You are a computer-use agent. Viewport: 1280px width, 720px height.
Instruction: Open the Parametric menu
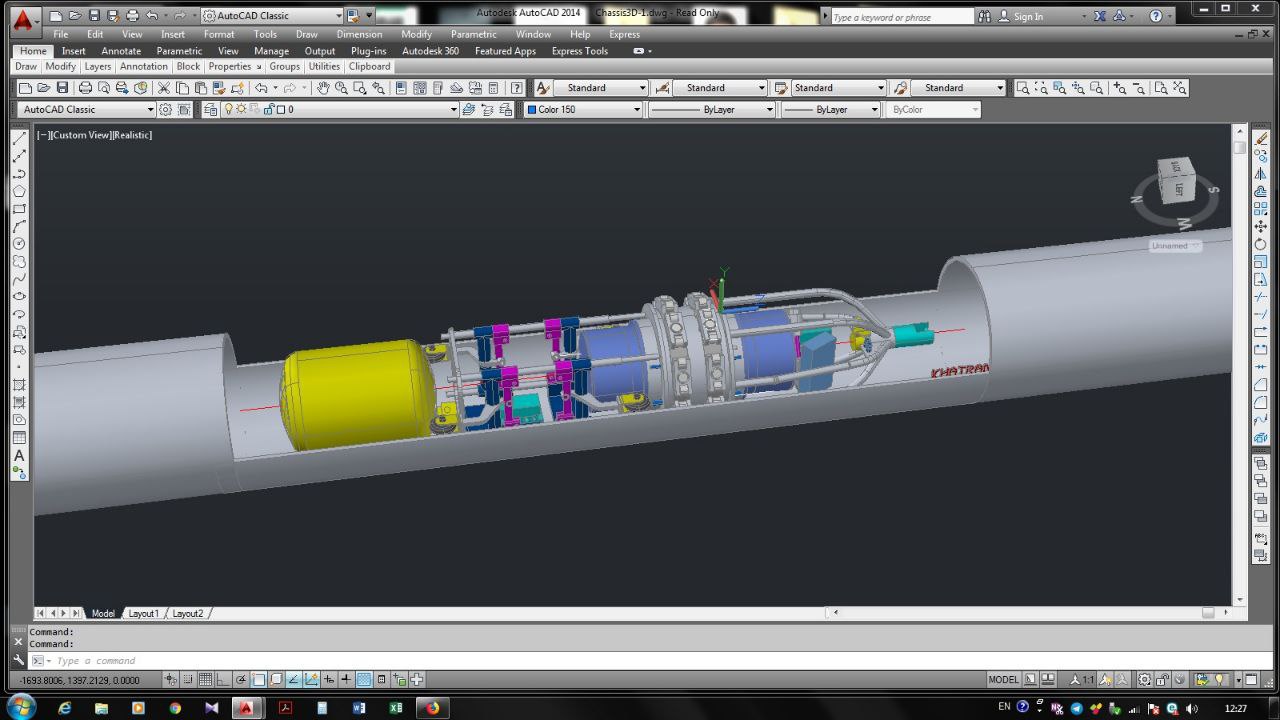coord(473,34)
